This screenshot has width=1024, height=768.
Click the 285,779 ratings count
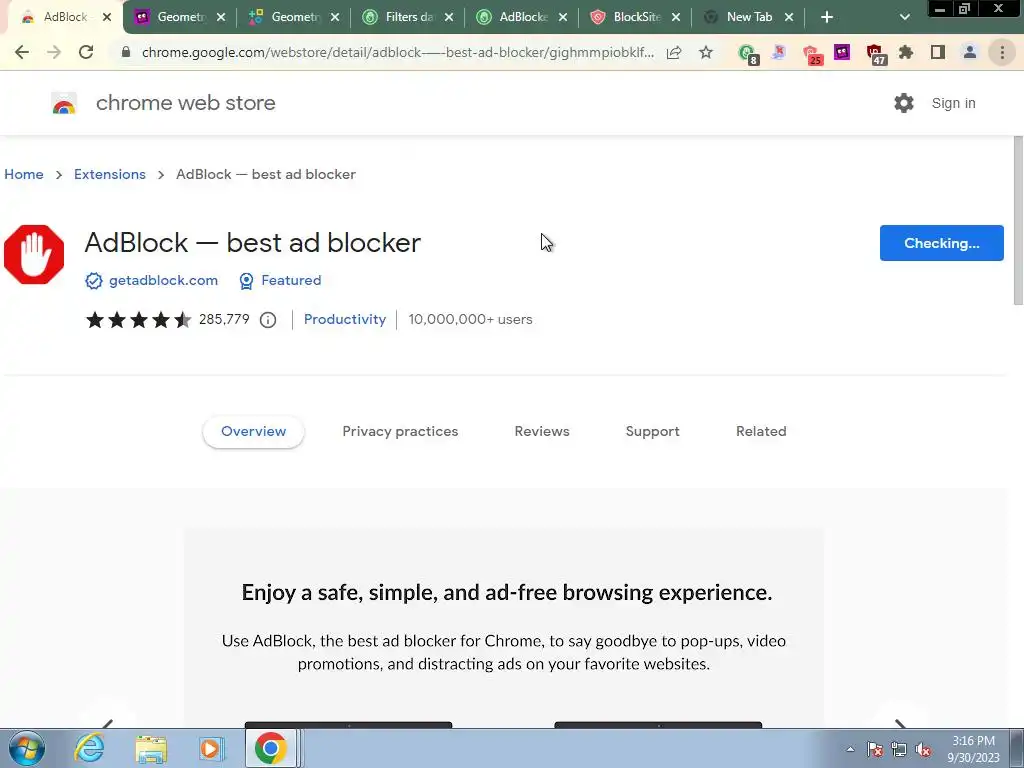click(x=224, y=320)
